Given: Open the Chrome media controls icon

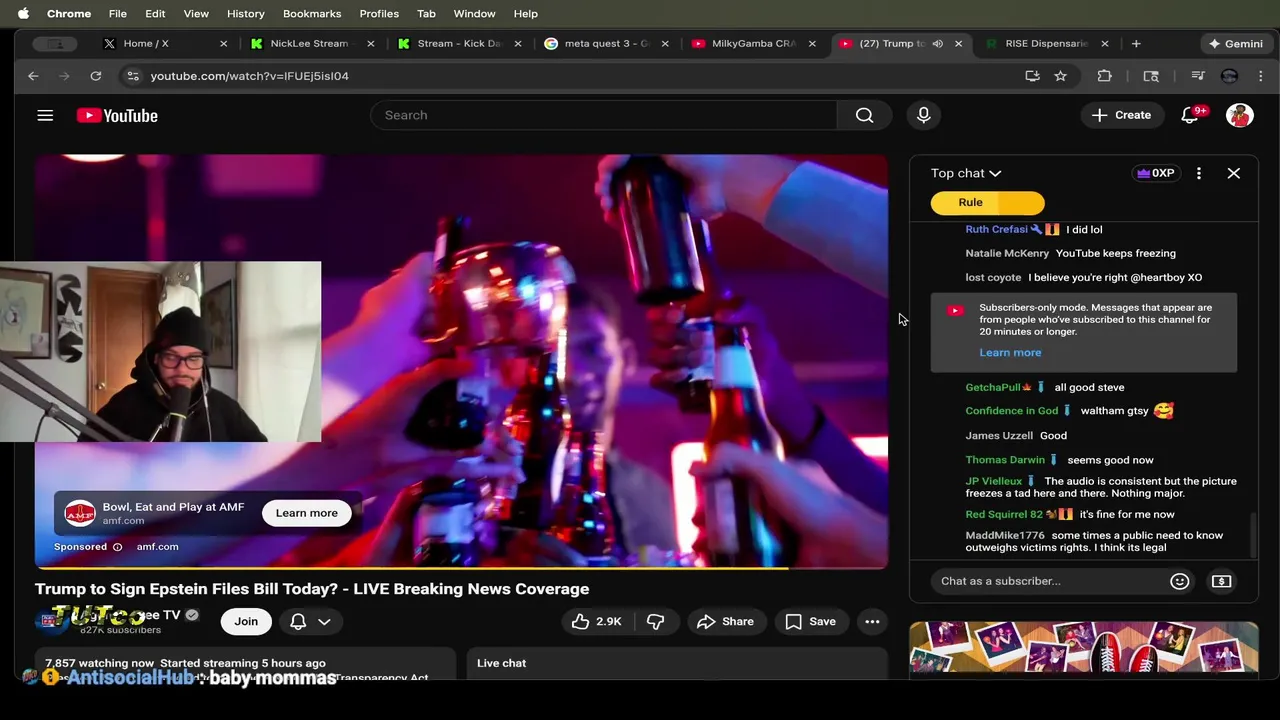Looking at the screenshot, I should [1197, 76].
